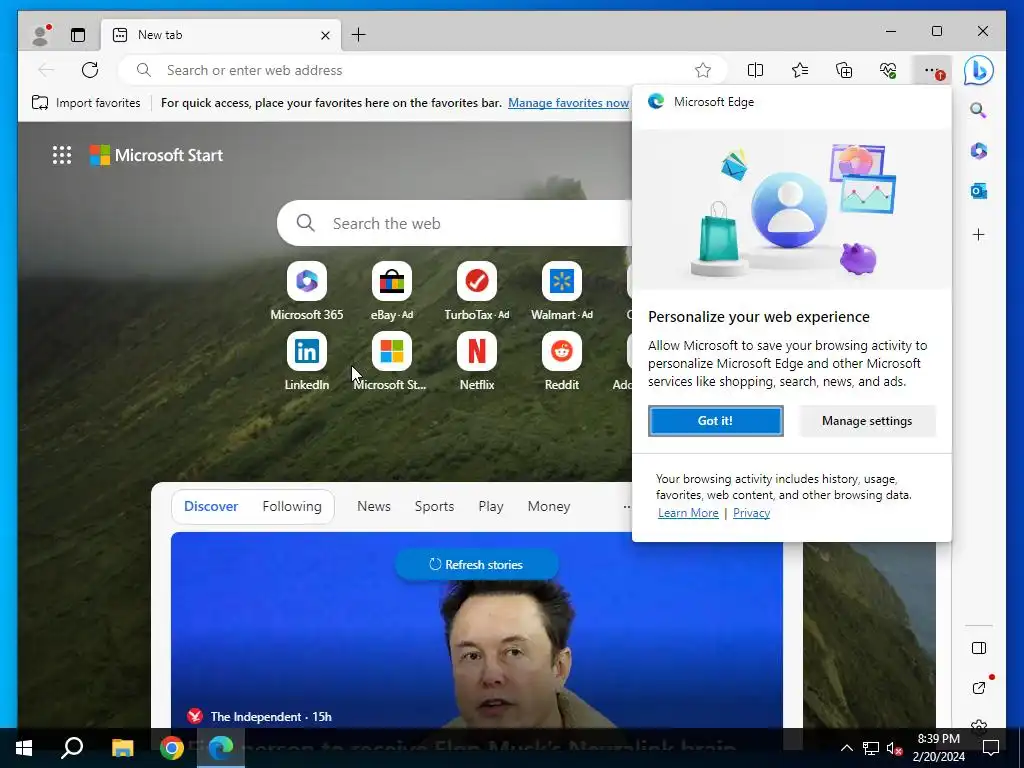Open sidebar Outlook icon
This screenshot has width=1024, height=768.
coord(978,191)
